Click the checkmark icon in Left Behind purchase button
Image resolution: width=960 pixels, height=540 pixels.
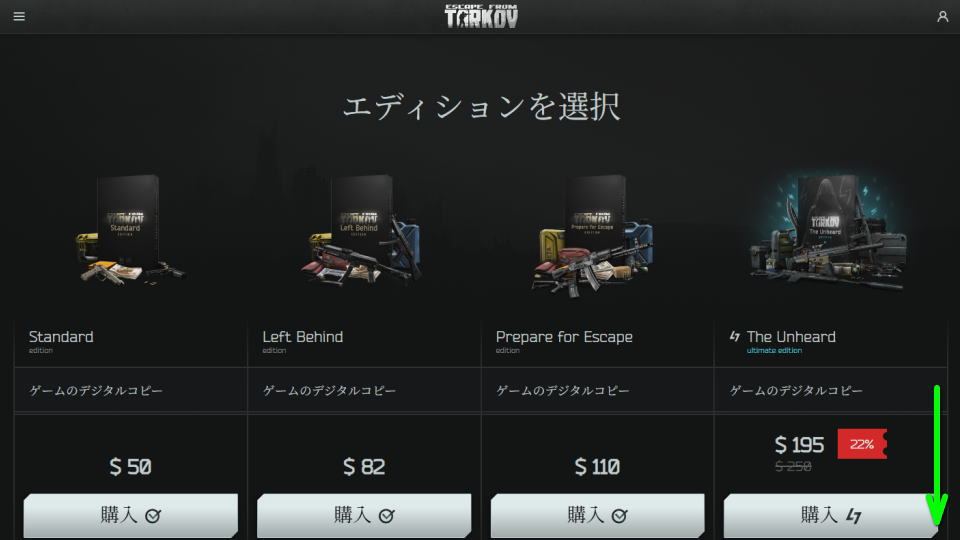pyautogui.click(x=386, y=516)
